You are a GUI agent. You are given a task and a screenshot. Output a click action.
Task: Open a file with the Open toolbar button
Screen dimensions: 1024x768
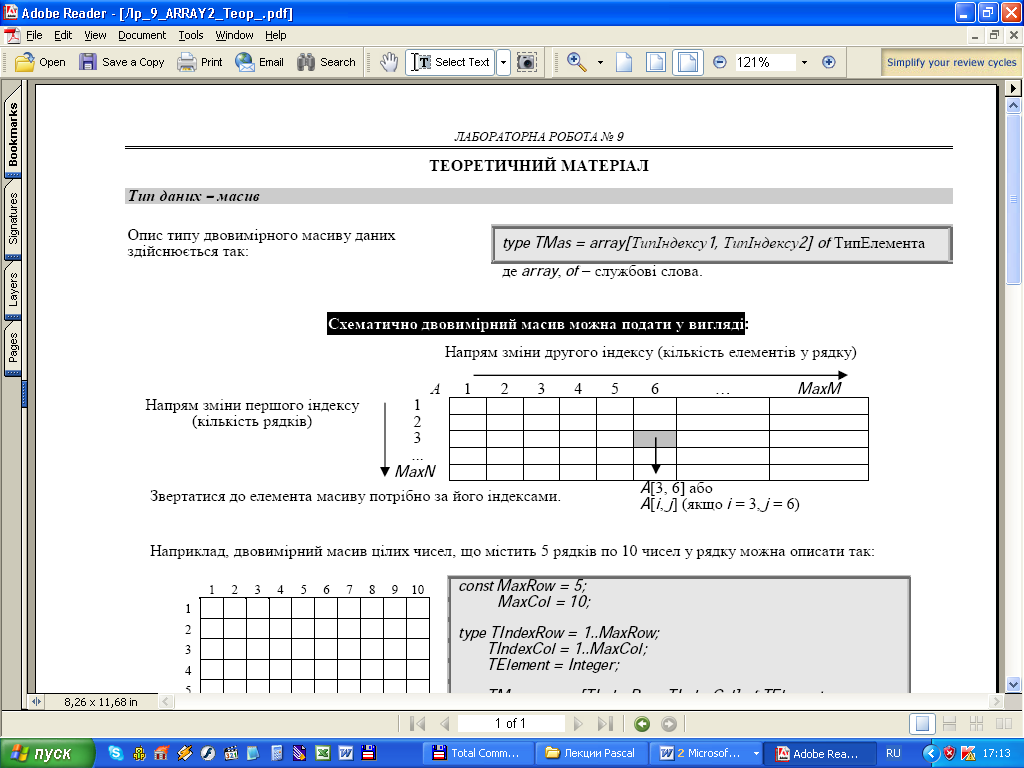tap(40, 62)
